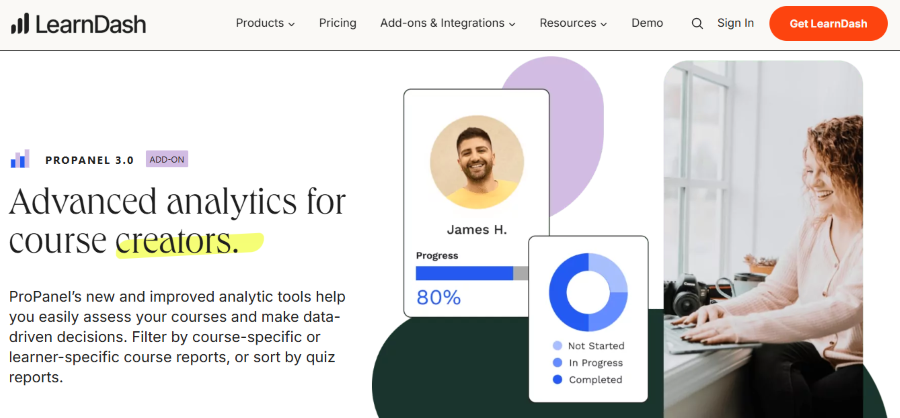This screenshot has width=900, height=418.
Task: Click the LearnDash logo
Action: pos(78,24)
